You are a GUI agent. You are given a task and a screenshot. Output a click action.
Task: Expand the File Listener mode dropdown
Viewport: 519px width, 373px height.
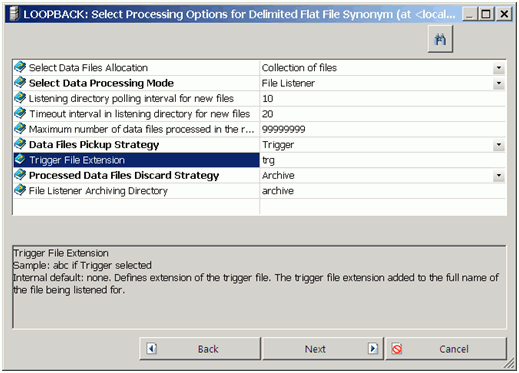pyautogui.click(x=499, y=83)
